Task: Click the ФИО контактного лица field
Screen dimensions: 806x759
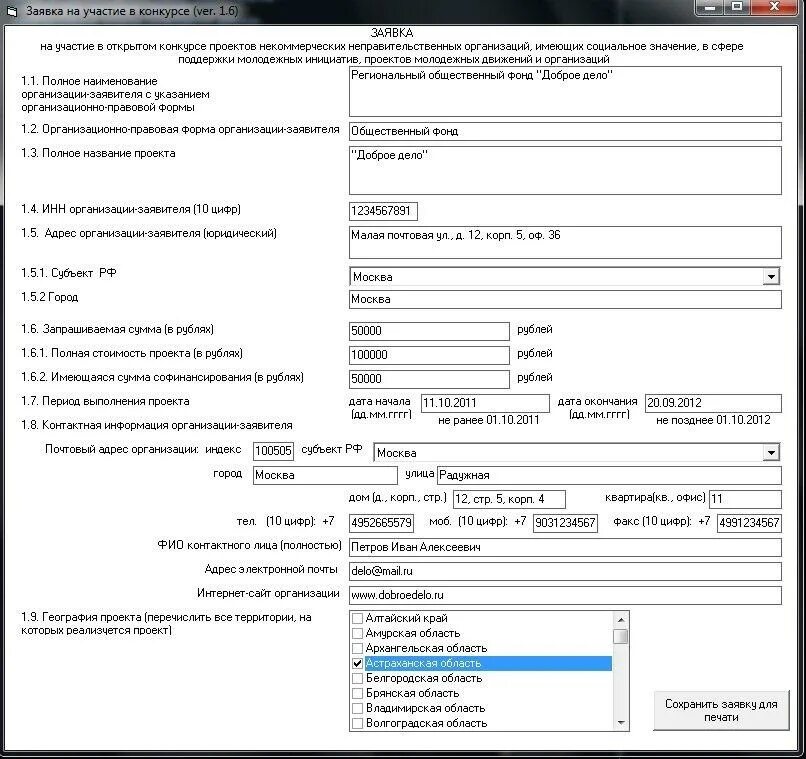Action: click(565, 547)
